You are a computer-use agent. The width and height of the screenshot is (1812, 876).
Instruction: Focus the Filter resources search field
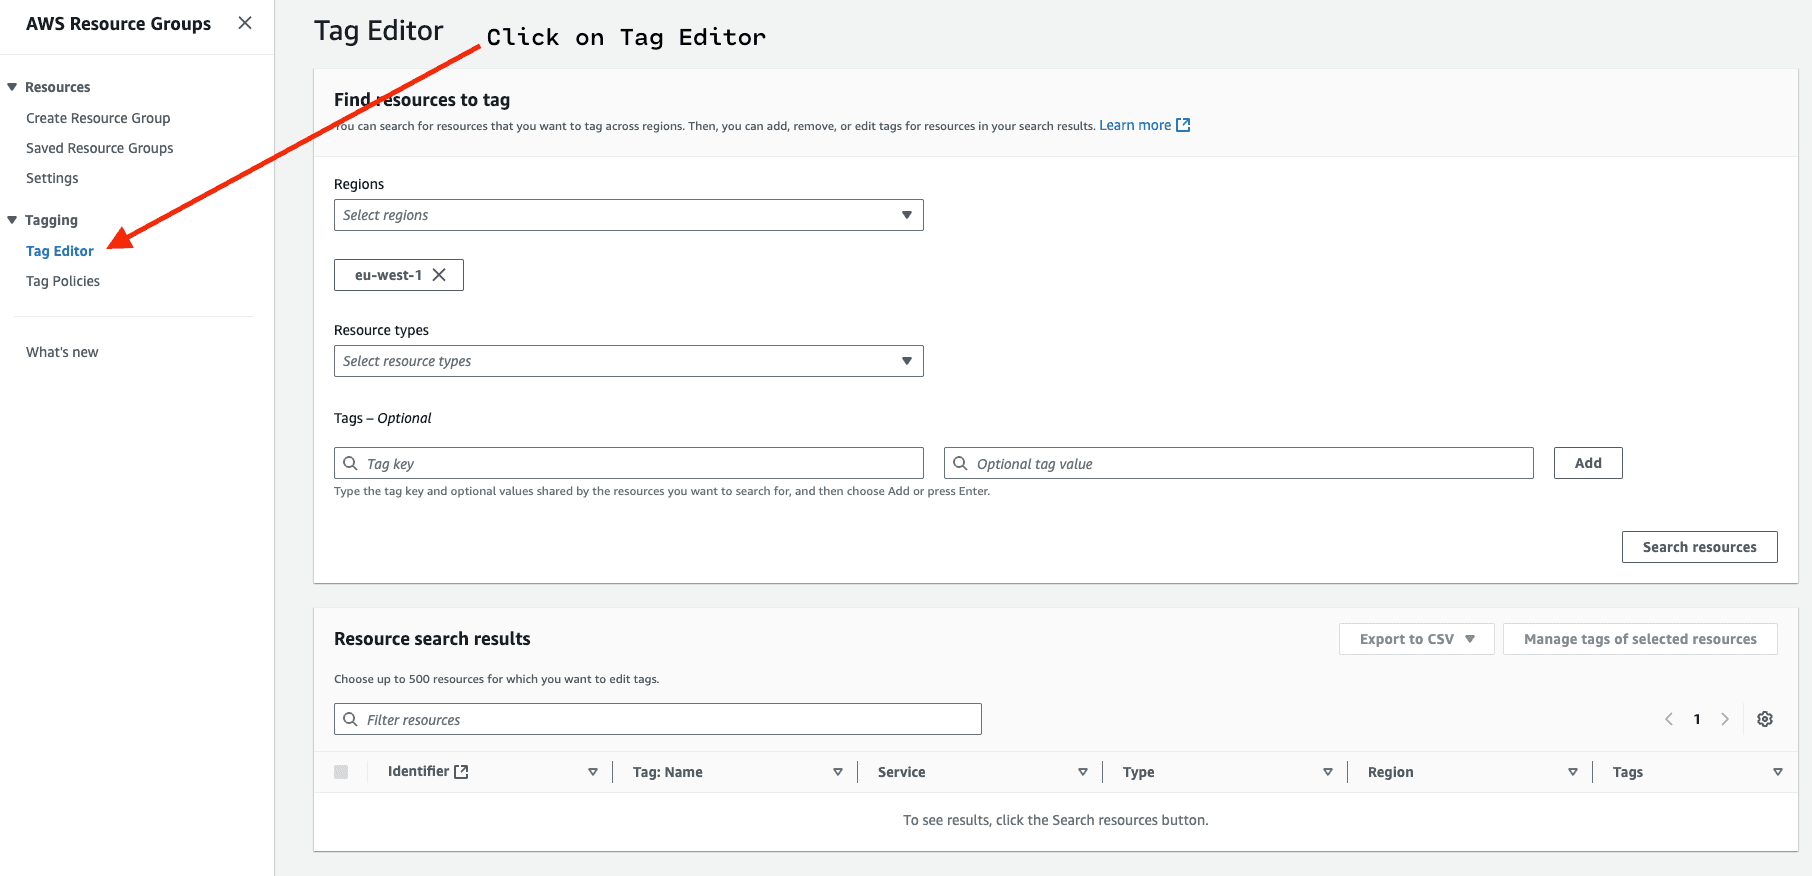[x=660, y=719]
